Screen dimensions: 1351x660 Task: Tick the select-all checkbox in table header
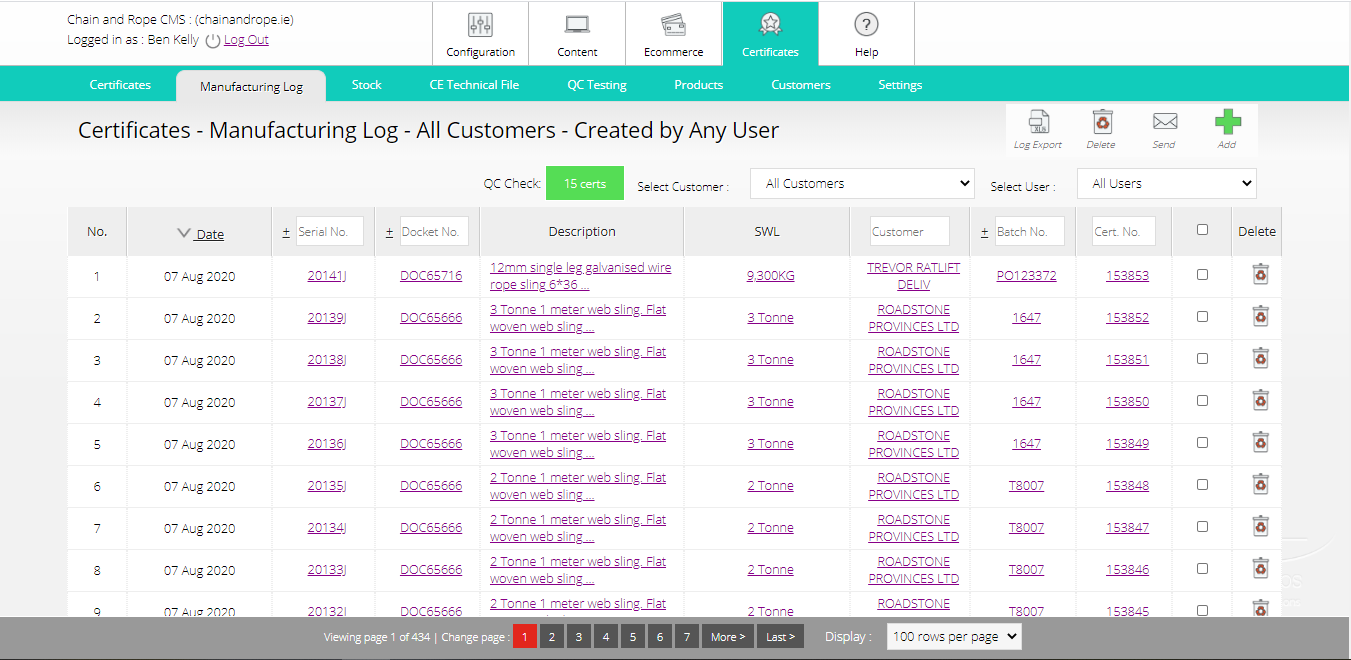pos(1202,230)
